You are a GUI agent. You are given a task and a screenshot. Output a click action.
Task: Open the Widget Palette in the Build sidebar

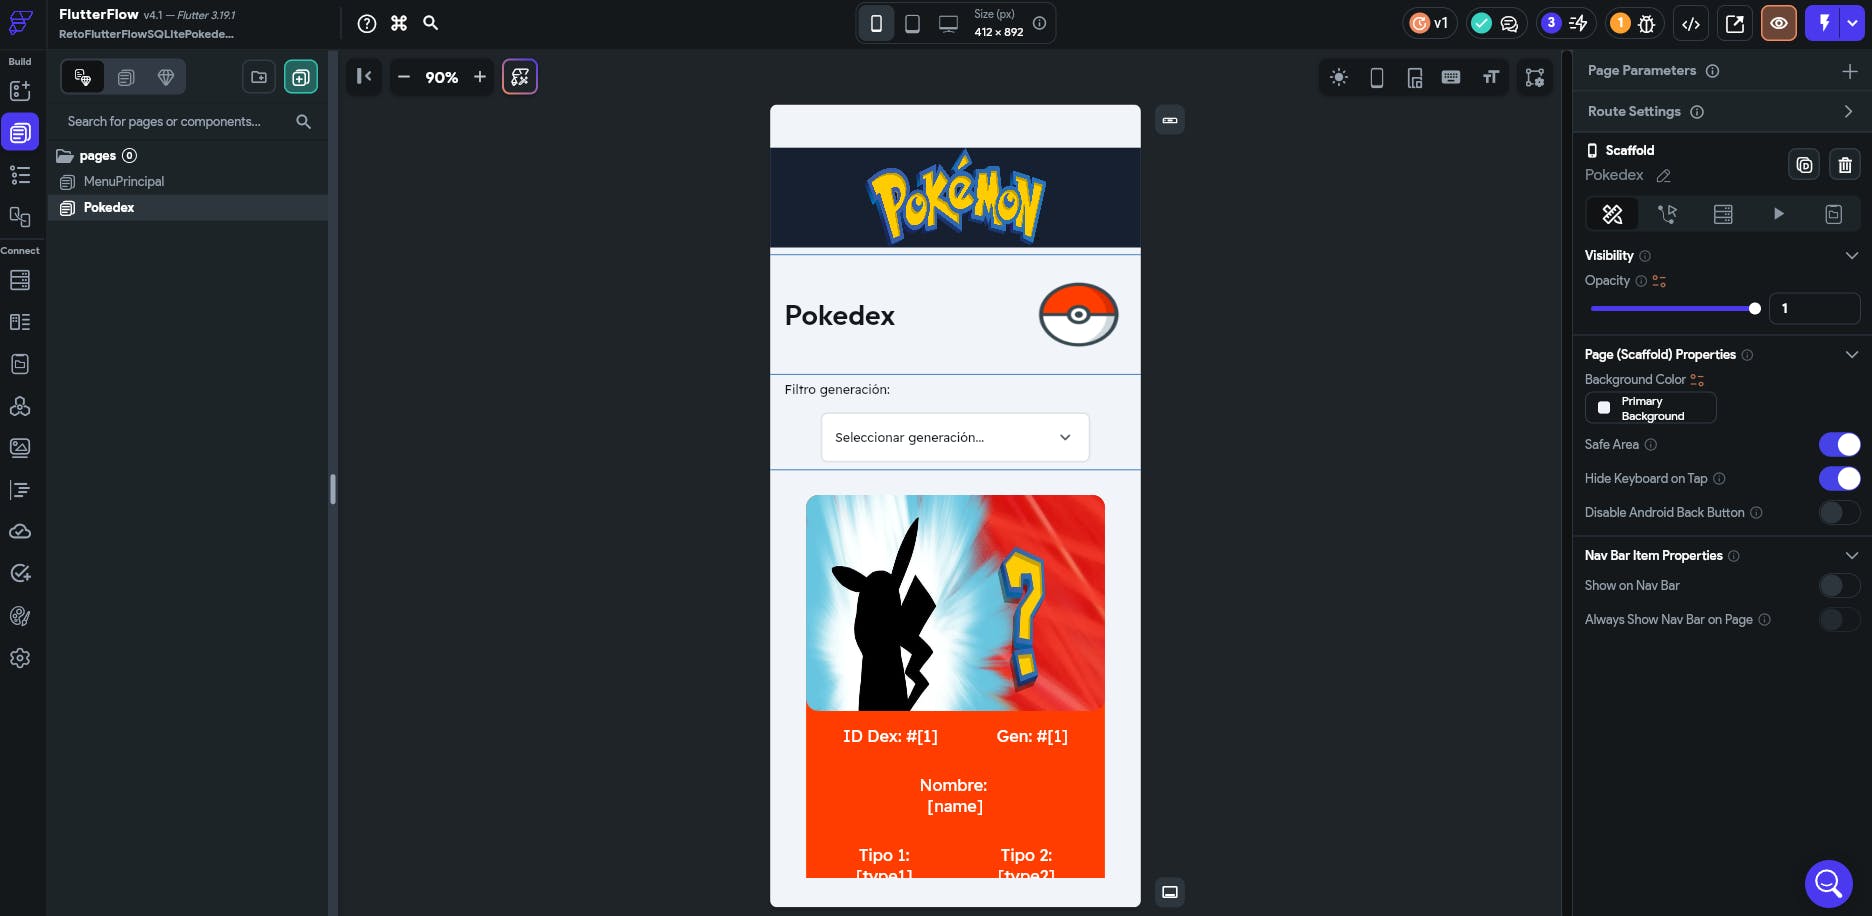[x=20, y=91]
